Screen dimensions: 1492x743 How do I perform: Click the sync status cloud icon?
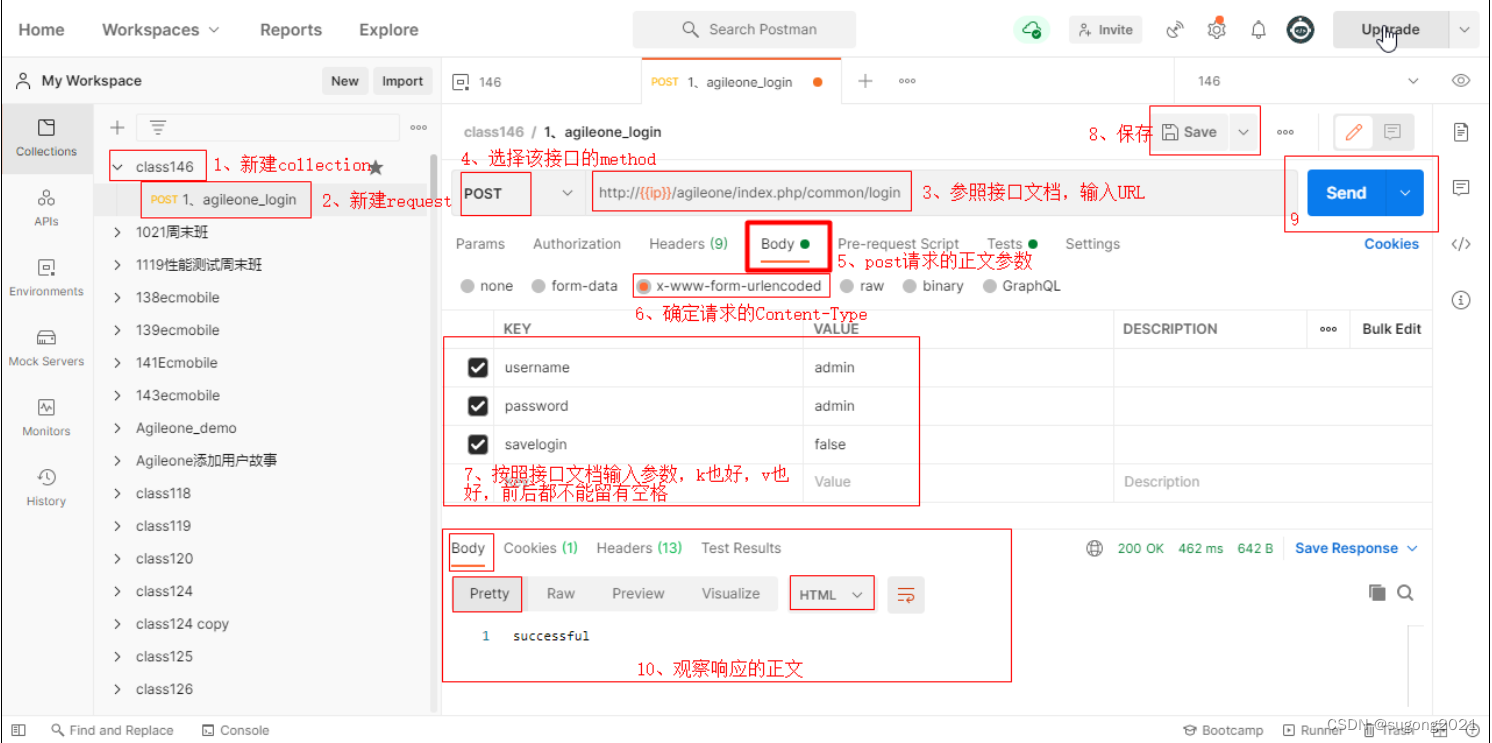[x=1031, y=30]
